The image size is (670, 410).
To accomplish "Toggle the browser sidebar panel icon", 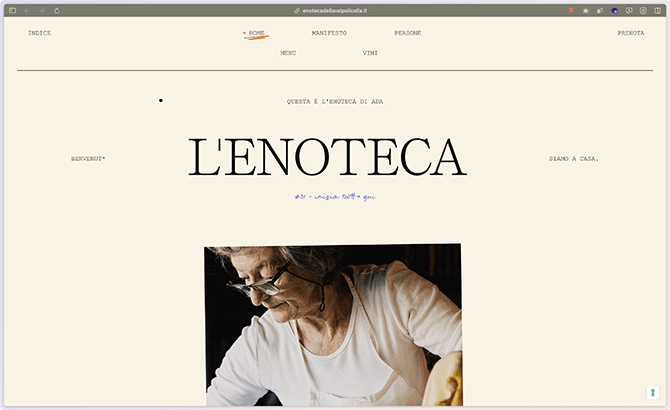I will tap(12, 11).
